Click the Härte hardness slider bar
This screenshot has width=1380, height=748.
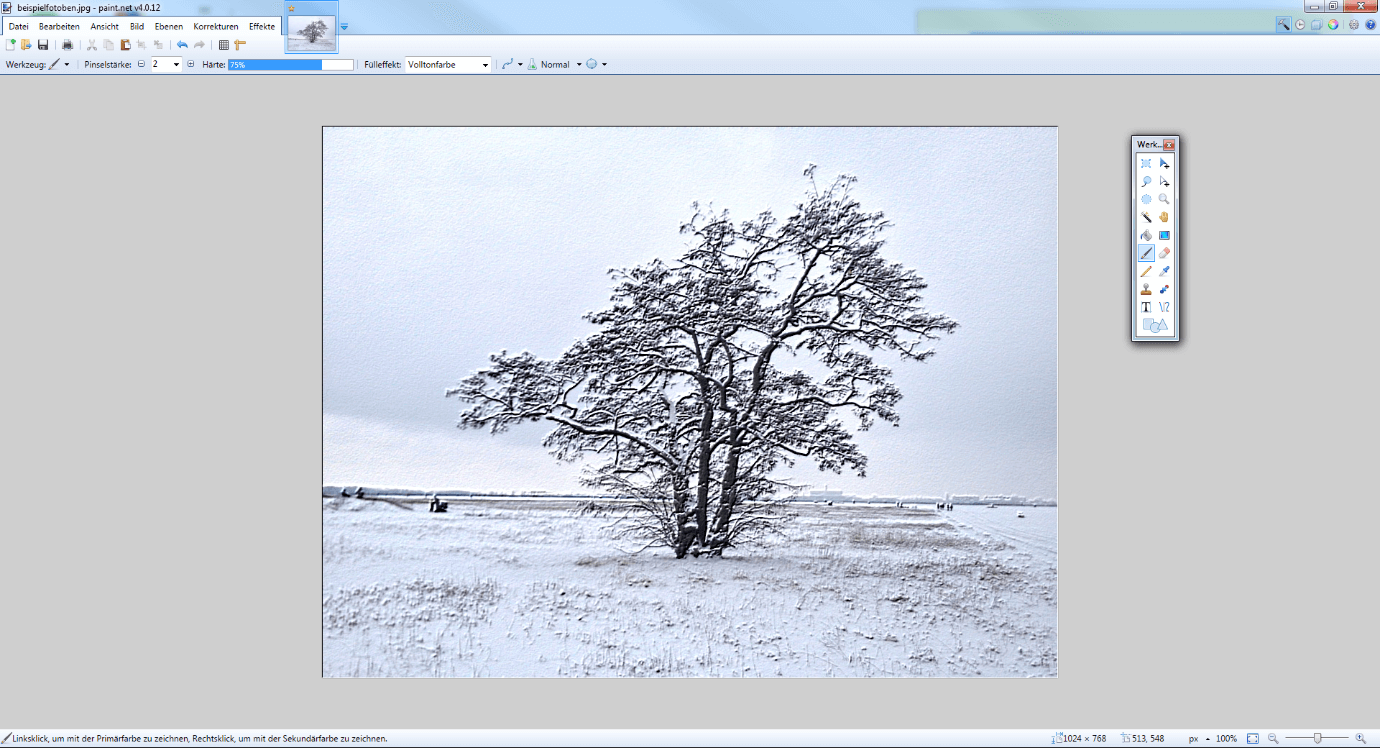(290, 65)
